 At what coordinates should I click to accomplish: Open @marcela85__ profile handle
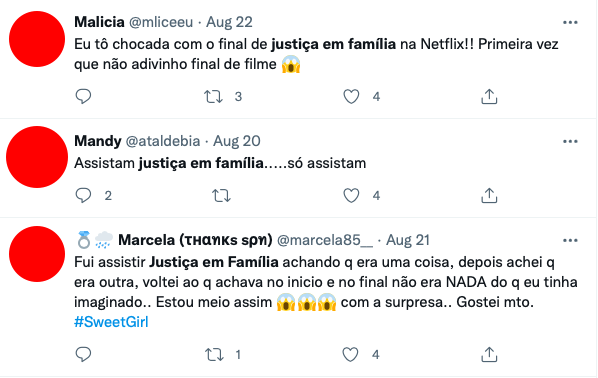tap(325, 240)
